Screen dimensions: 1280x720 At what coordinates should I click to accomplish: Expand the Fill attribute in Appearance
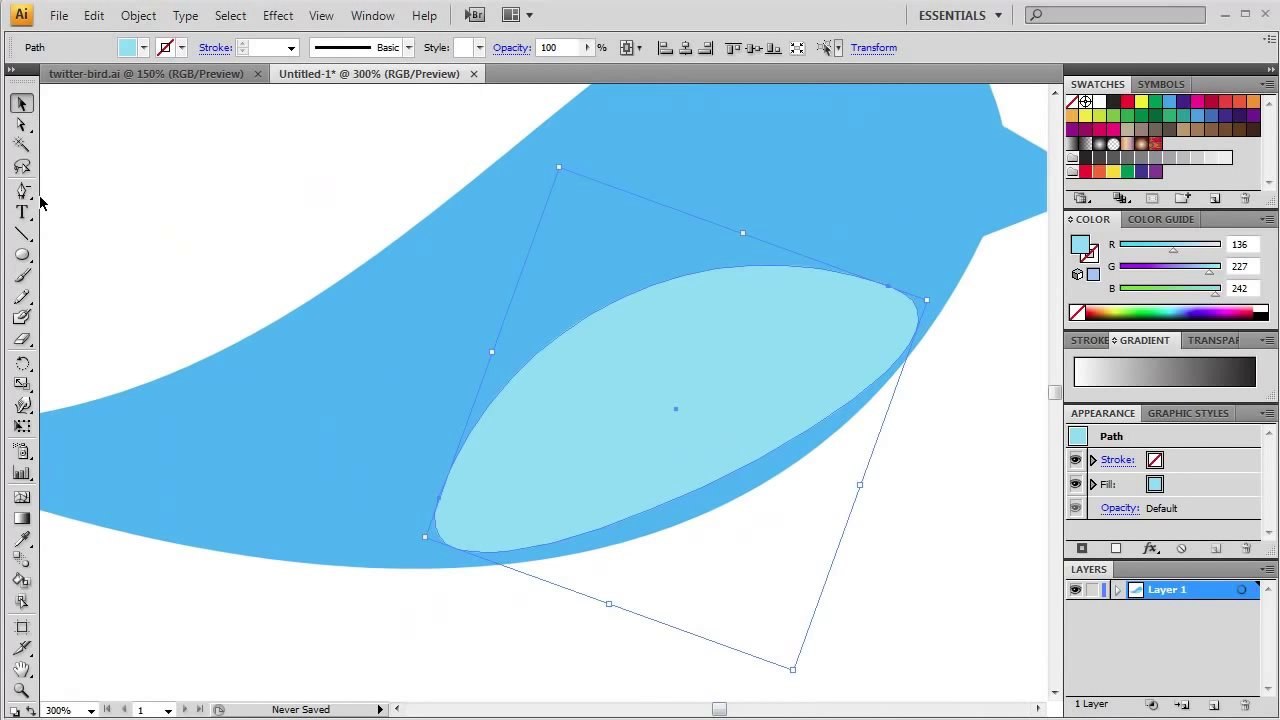pyautogui.click(x=1093, y=484)
